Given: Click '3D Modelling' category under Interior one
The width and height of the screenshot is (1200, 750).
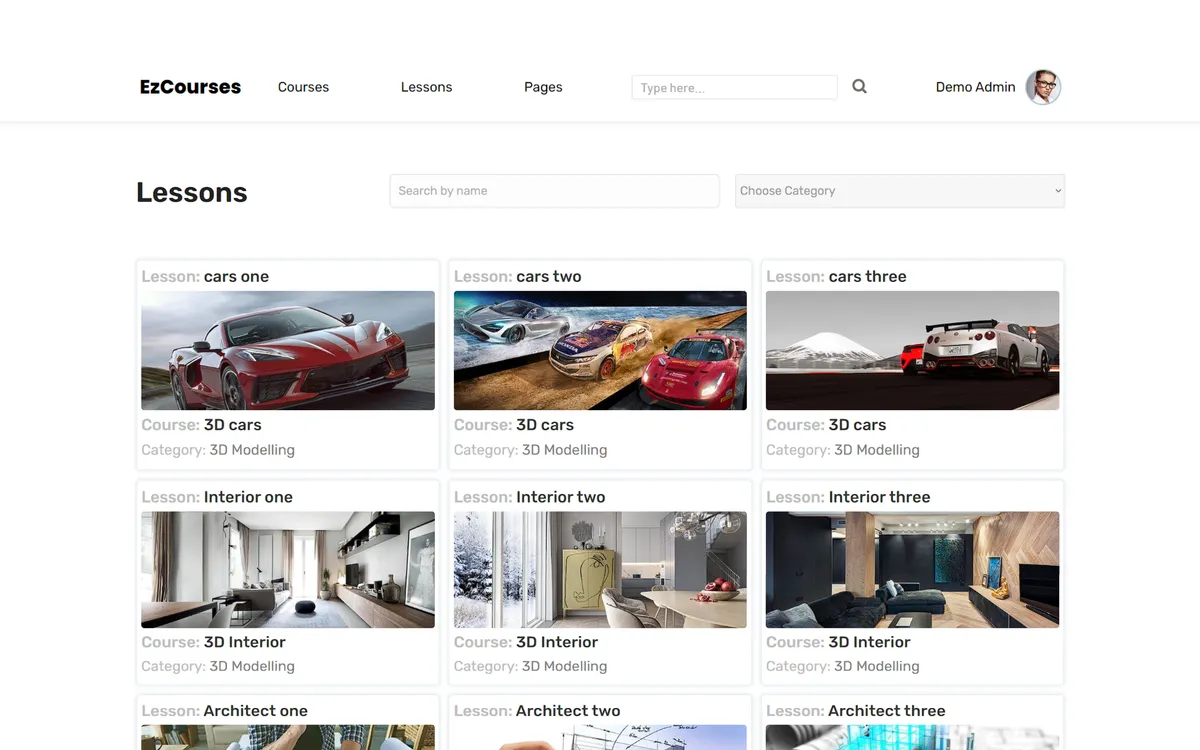Looking at the screenshot, I should coord(252,666).
